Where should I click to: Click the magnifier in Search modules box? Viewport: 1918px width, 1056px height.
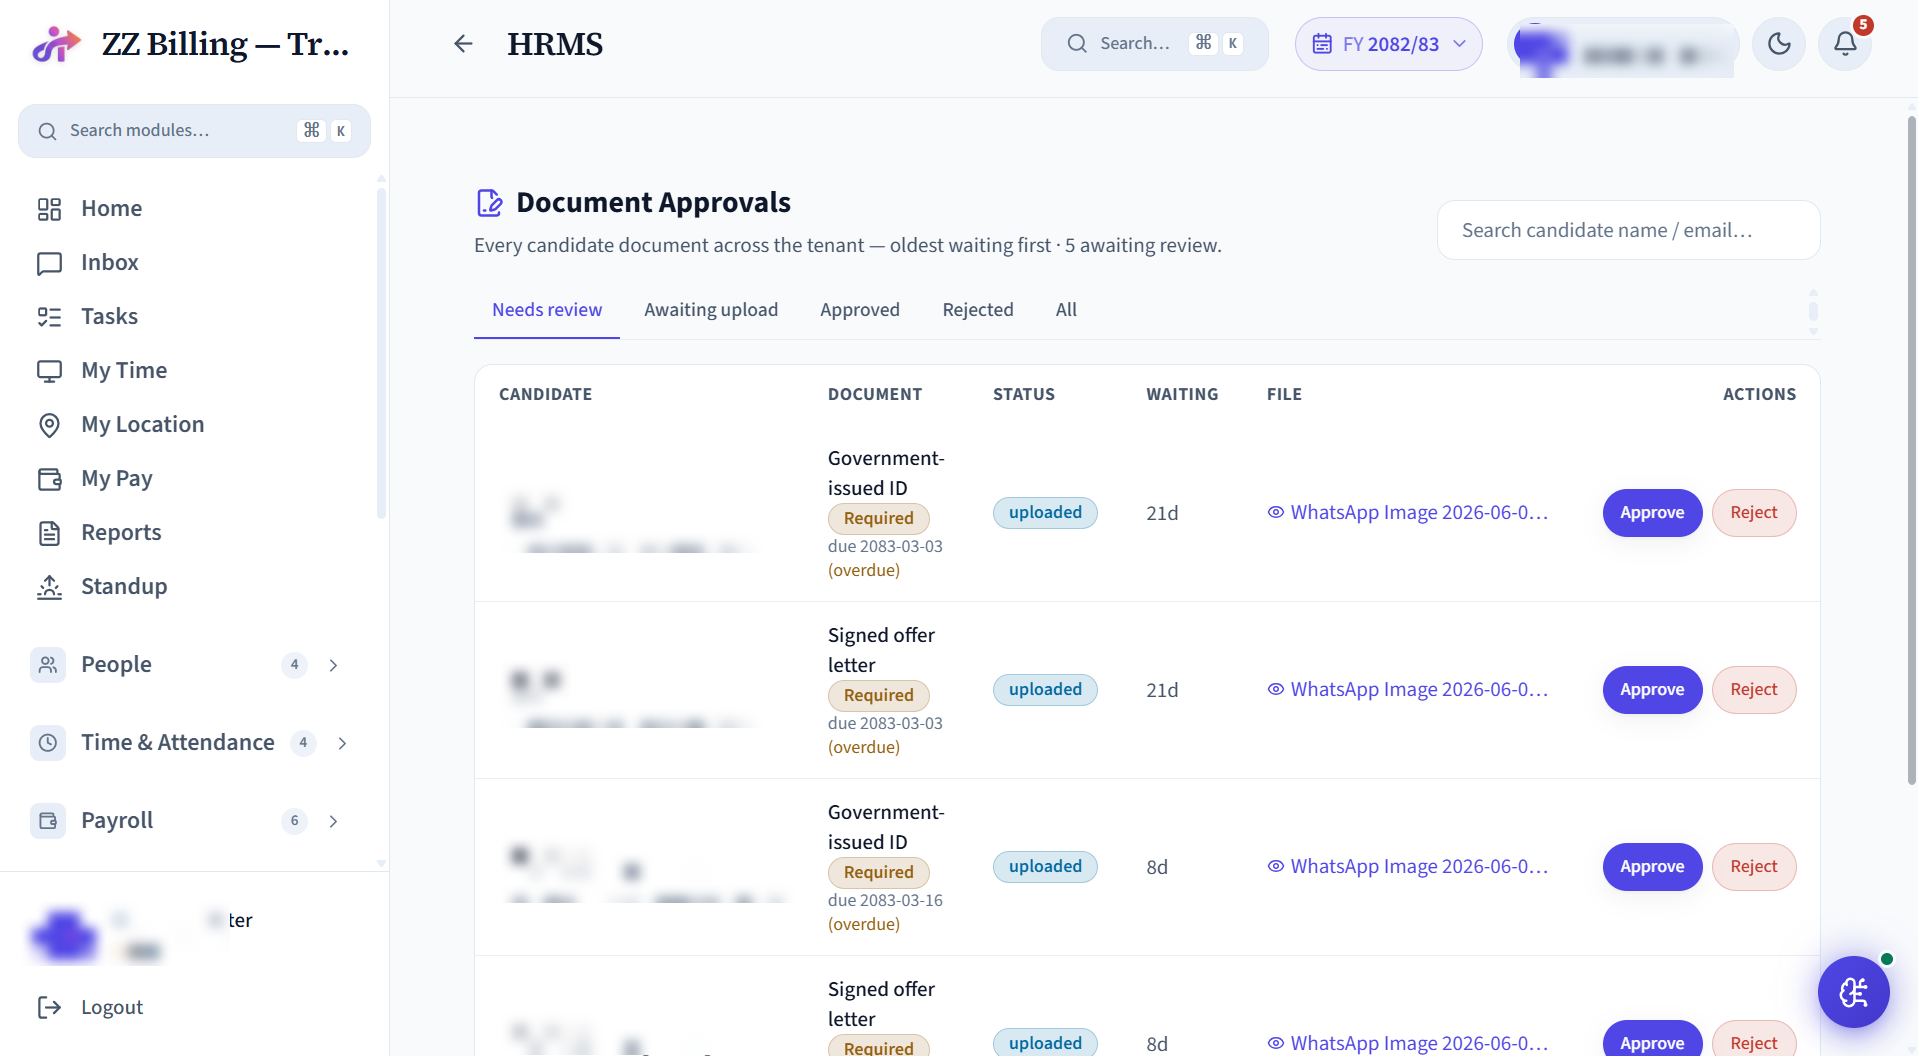[x=47, y=131]
